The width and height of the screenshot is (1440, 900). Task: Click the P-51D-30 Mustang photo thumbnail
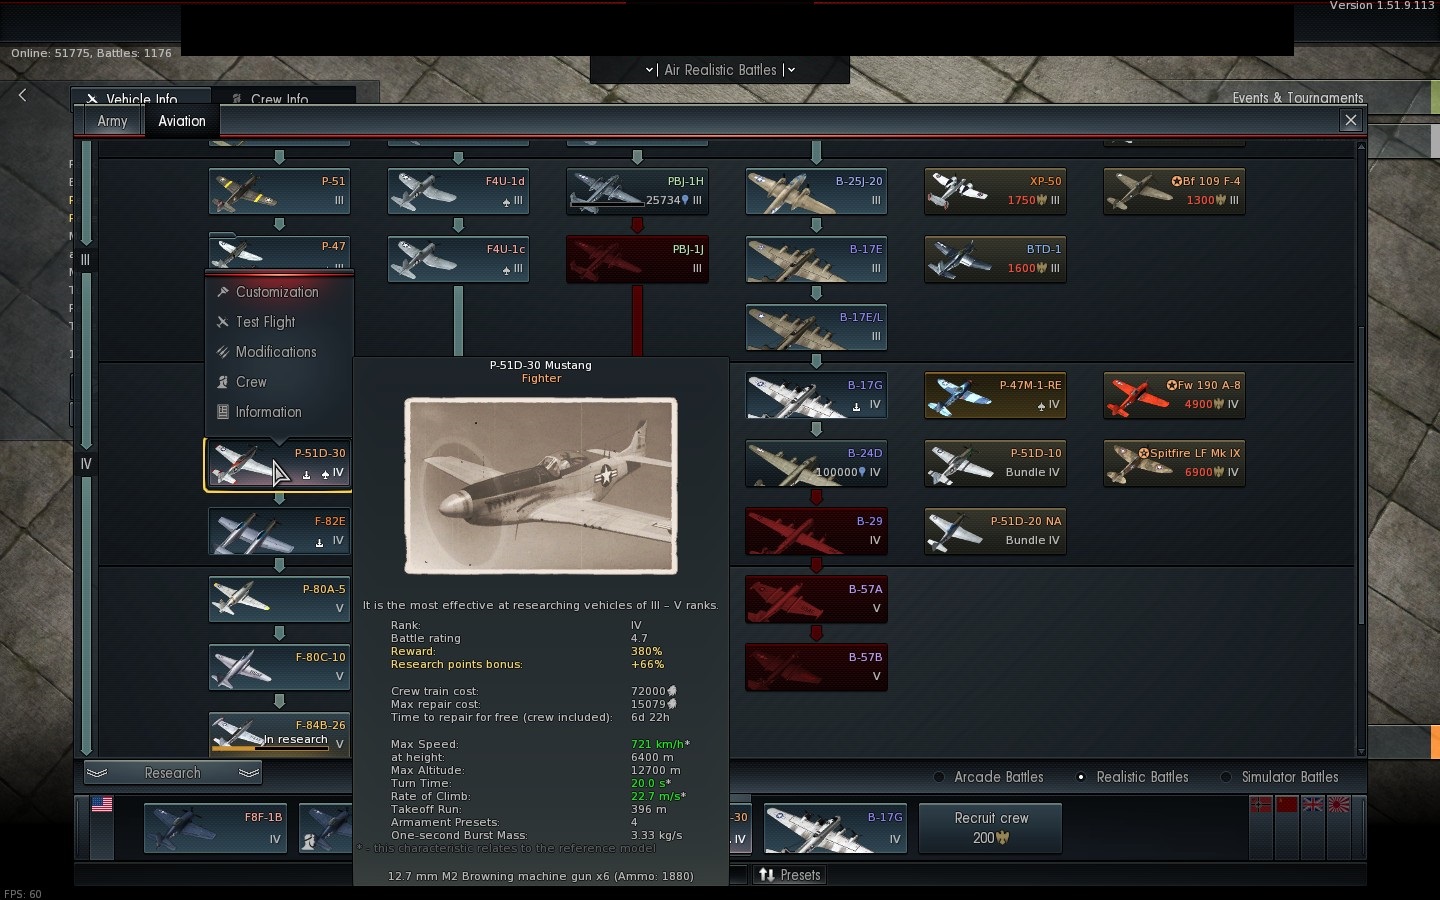[541, 486]
